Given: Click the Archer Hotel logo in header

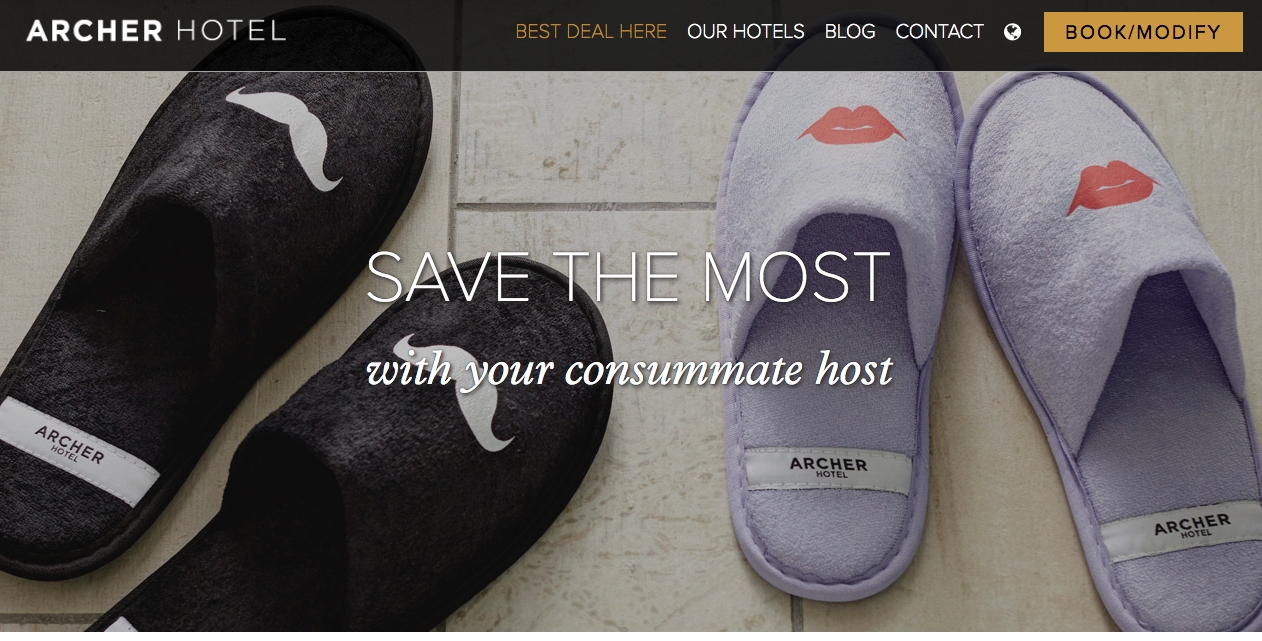Looking at the screenshot, I should click(156, 31).
